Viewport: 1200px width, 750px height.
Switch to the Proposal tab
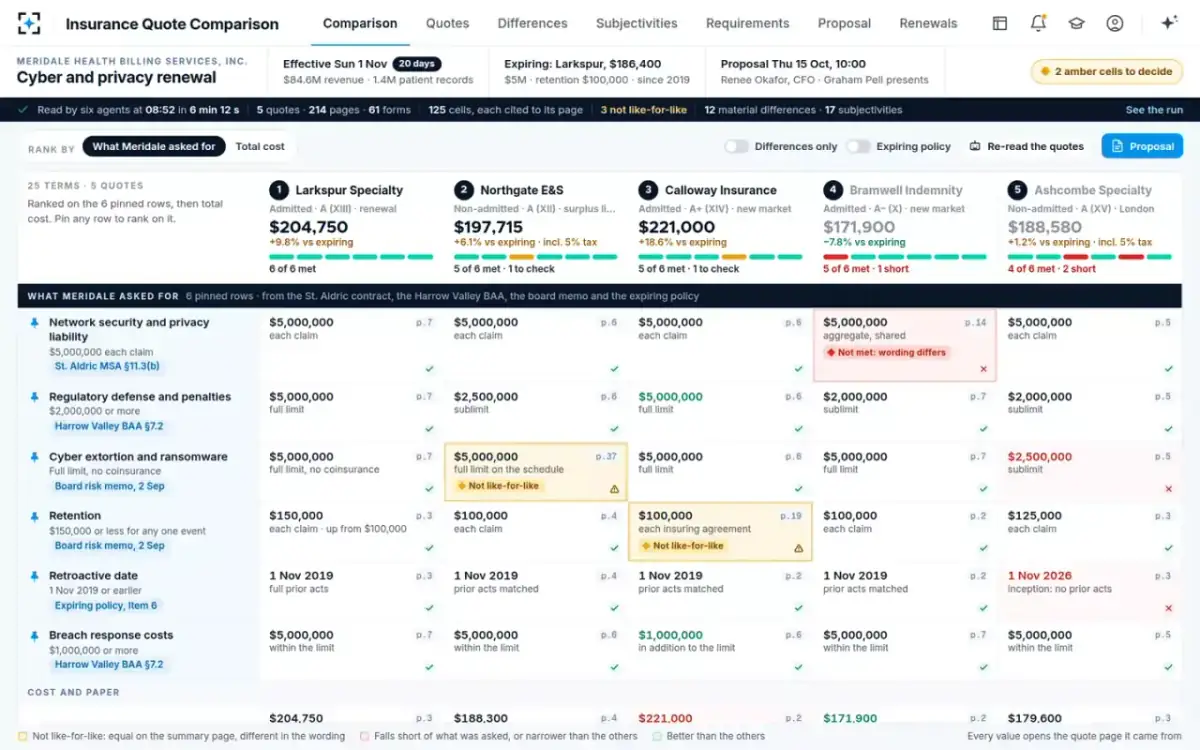click(844, 23)
